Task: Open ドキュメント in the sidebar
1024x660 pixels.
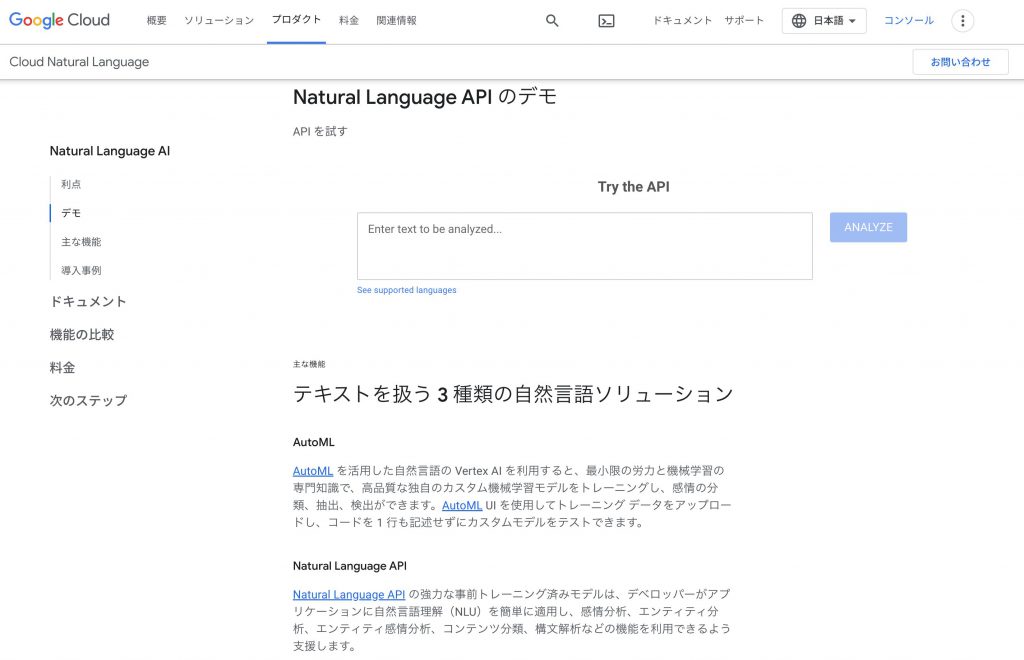Action: tap(88, 302)
